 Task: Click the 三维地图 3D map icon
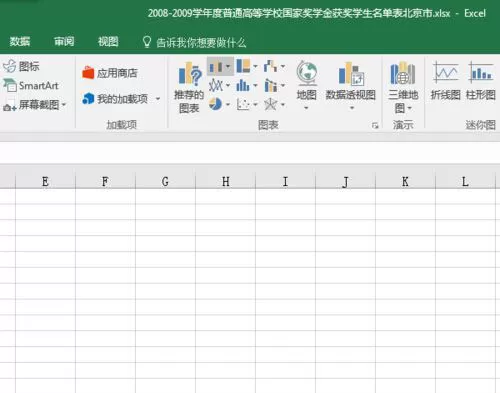click(x=403, y=73)
